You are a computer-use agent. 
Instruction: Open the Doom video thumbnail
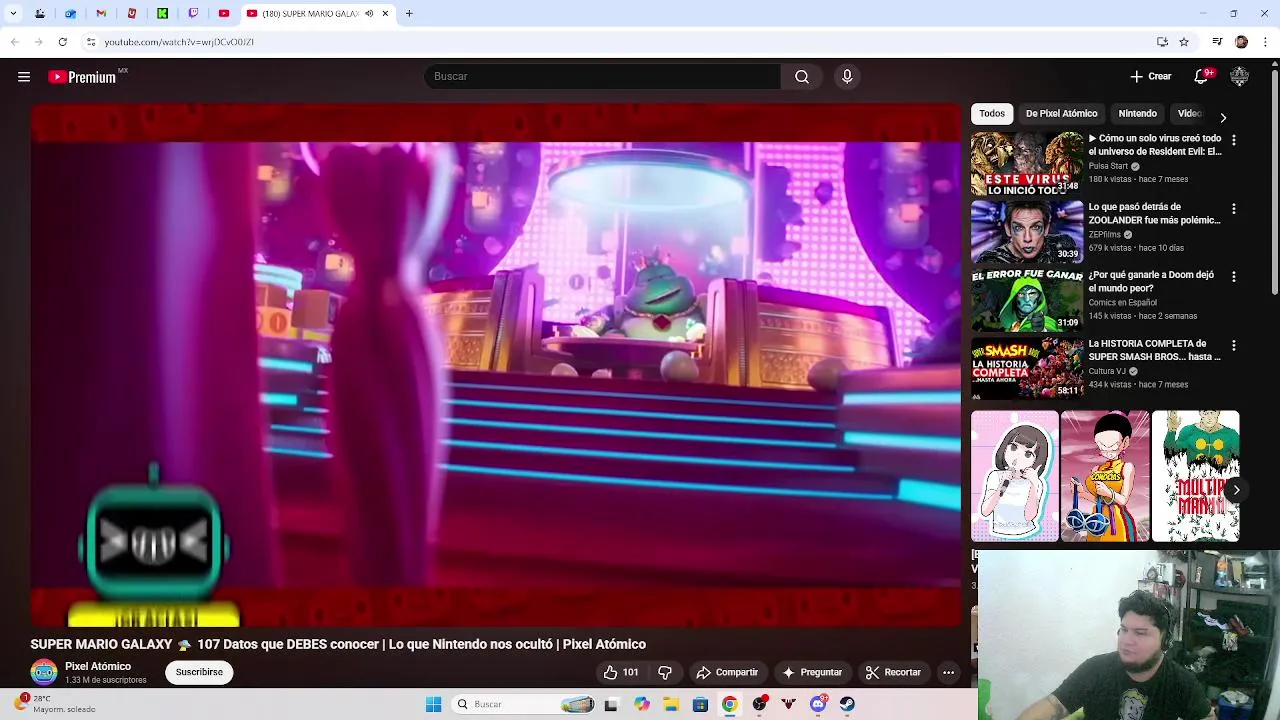tap(1027, 300)
